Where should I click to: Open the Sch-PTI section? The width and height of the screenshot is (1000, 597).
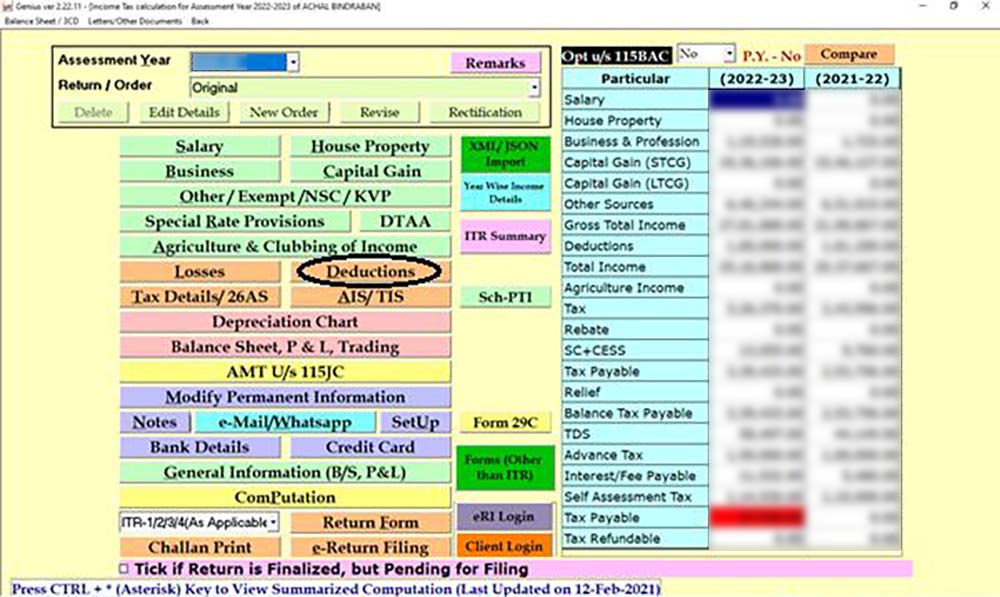(505, 296)
